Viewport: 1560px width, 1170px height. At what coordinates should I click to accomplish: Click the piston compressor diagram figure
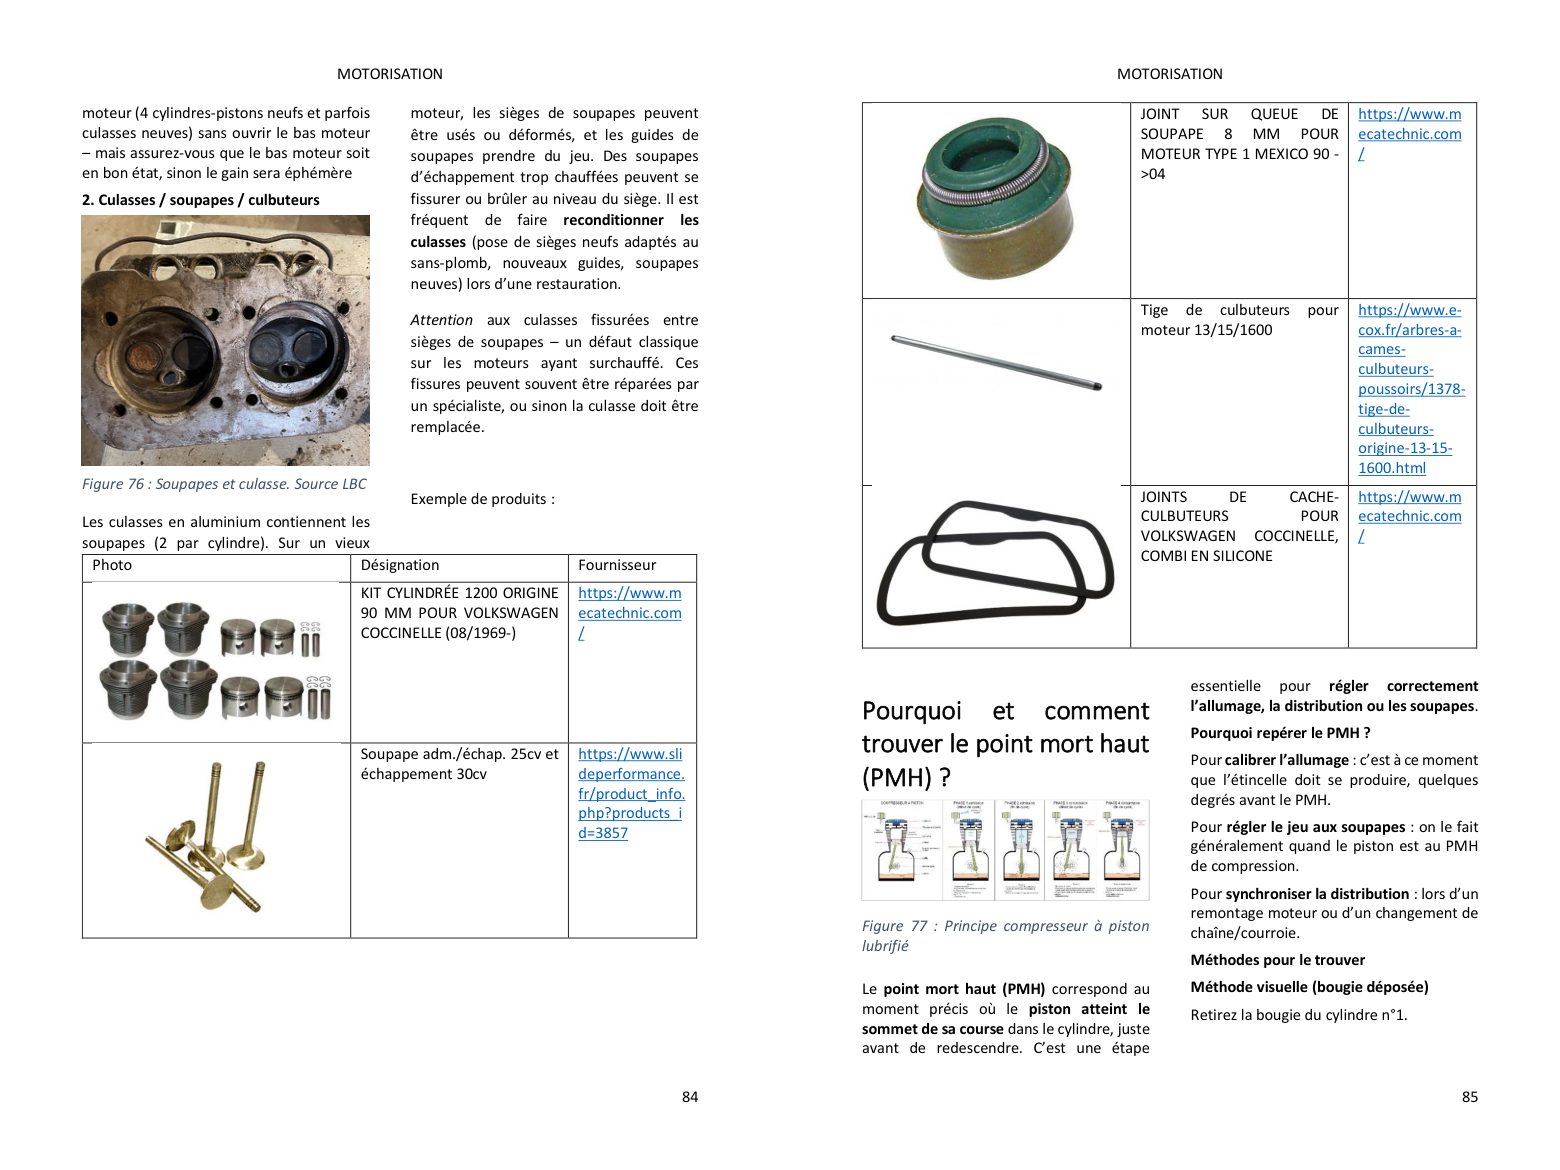[x=1005, y=850]
